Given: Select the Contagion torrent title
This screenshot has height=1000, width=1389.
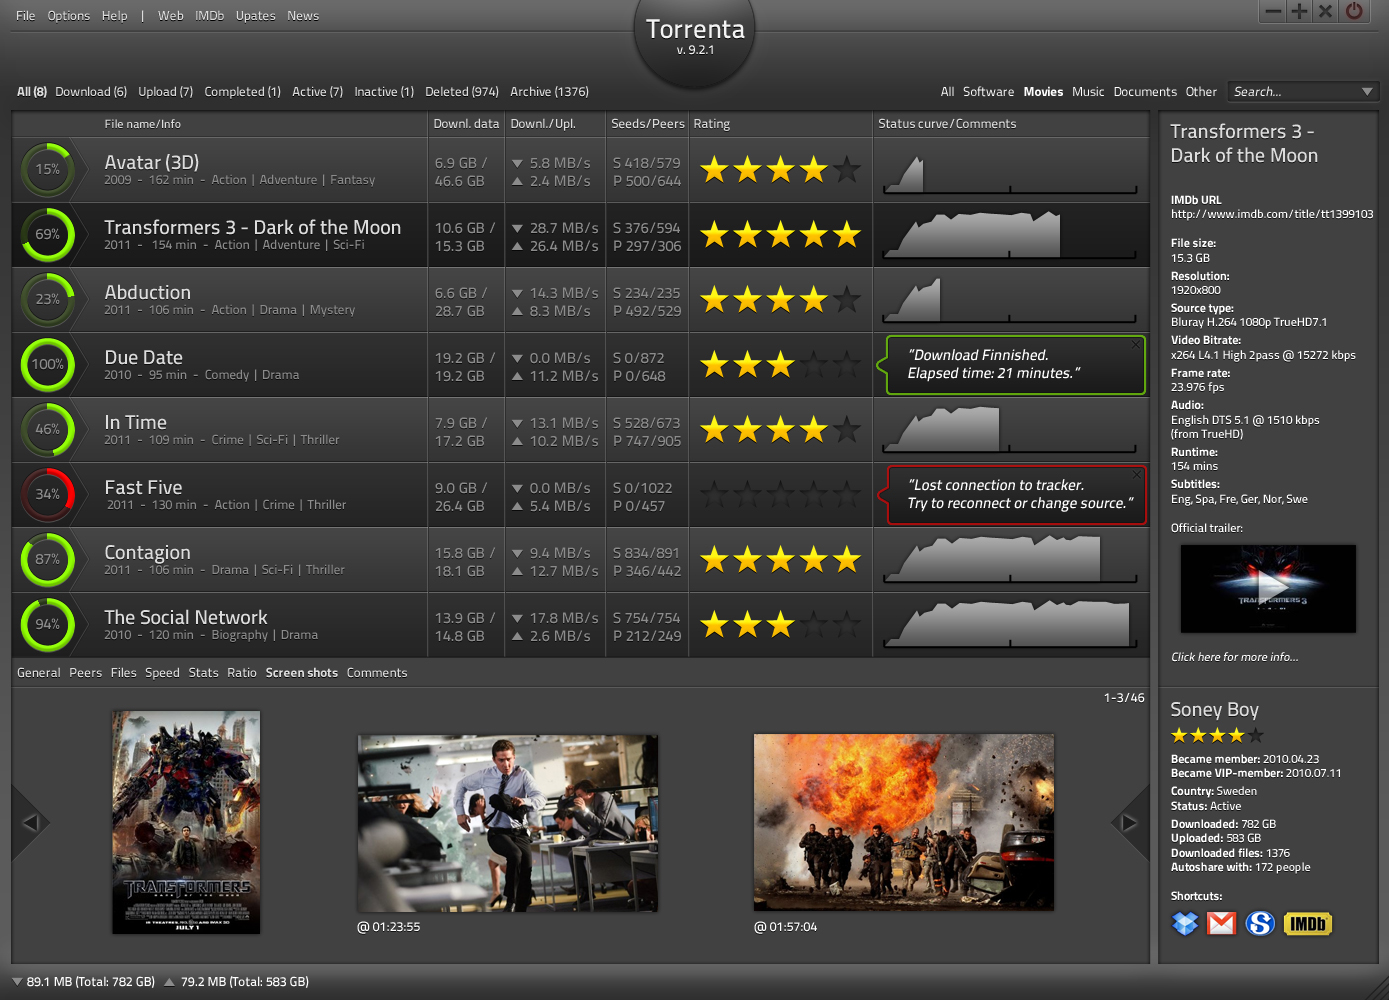Looking at the screenshot, I should (148, 552).
